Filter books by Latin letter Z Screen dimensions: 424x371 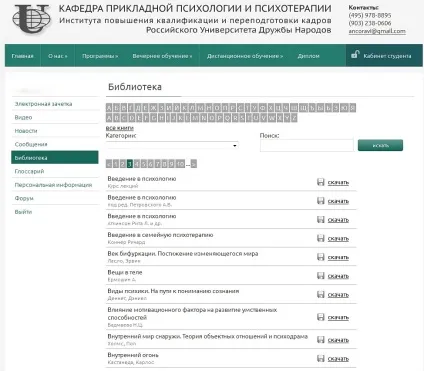point(293,118)
